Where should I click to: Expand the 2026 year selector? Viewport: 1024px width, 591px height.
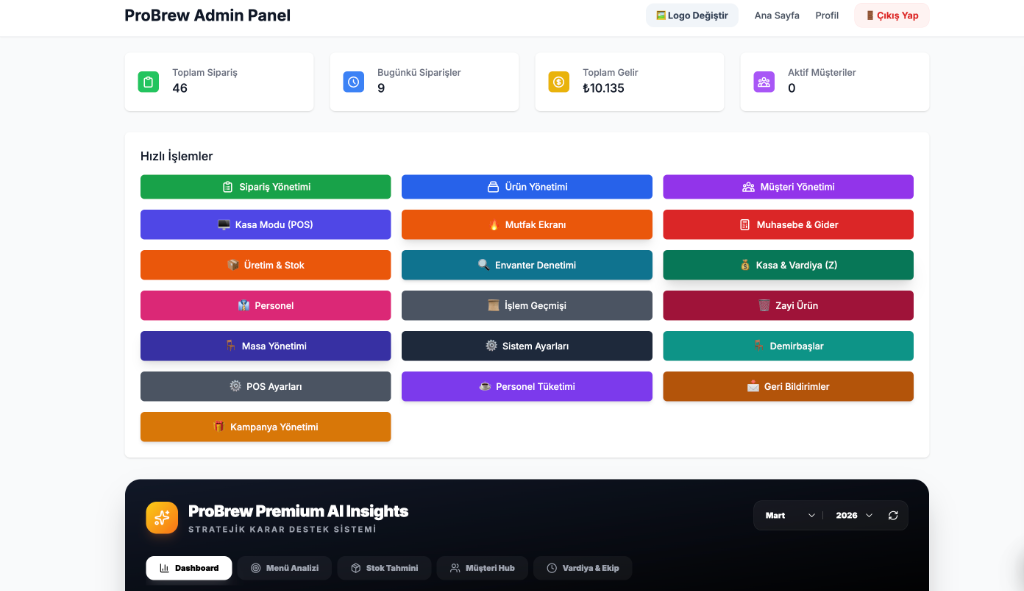(x=854, y=515)
